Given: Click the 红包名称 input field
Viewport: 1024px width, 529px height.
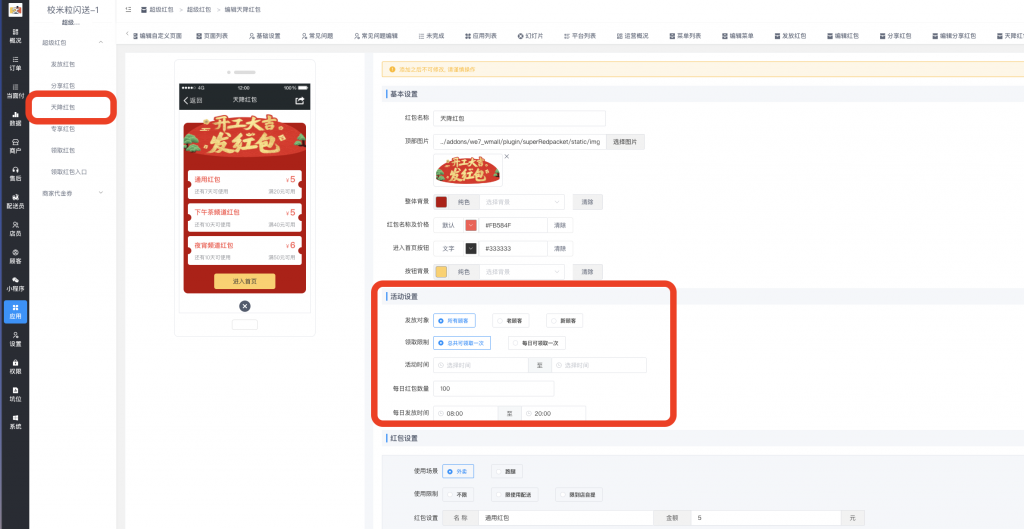Looking at the screenshot, I should tap(519, 118).
